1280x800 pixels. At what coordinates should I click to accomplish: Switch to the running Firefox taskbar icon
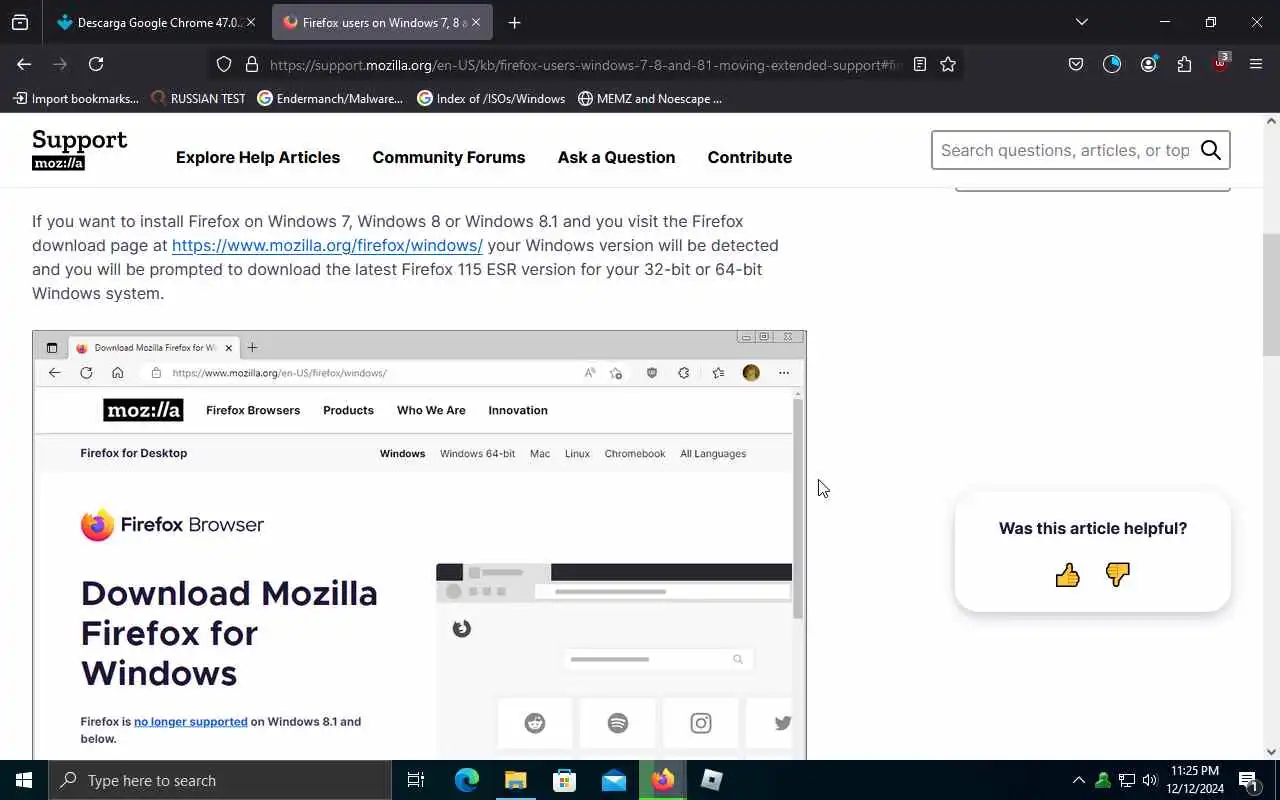tap(662, 780)
